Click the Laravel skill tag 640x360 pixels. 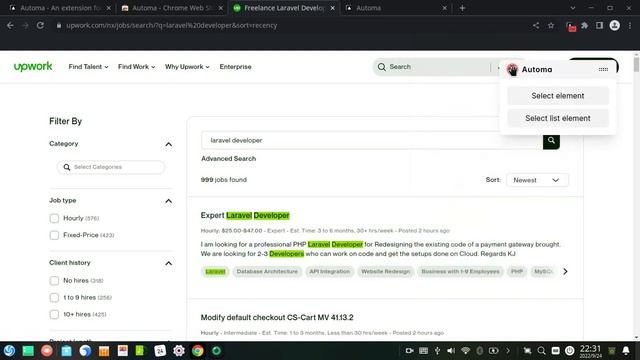215,271
